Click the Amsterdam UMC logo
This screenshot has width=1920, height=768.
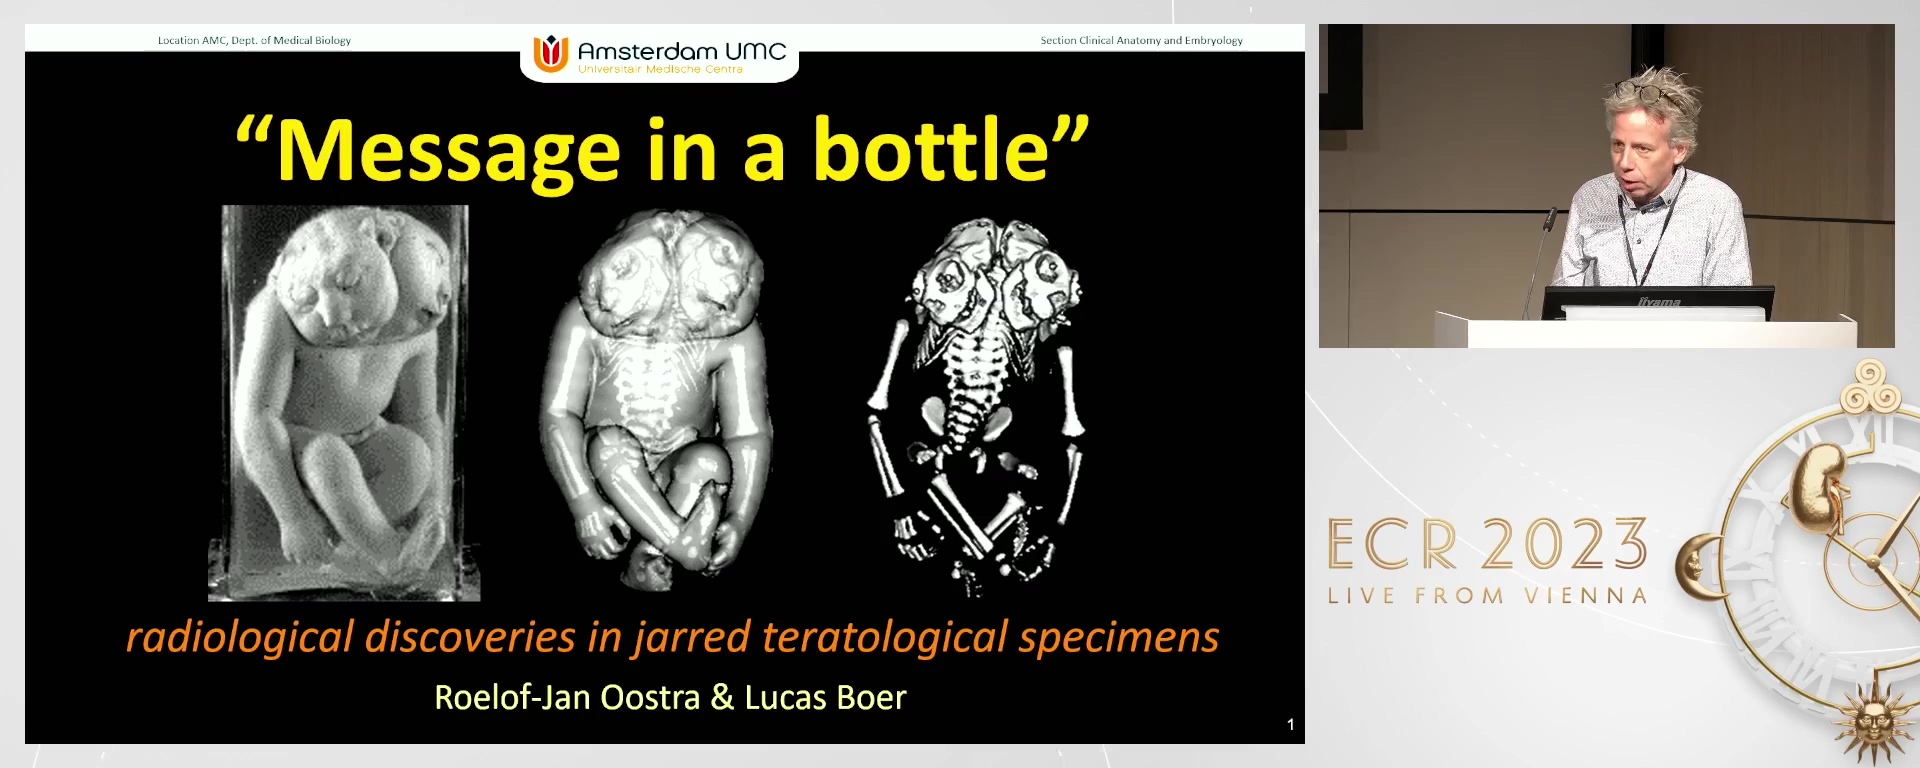660,55
